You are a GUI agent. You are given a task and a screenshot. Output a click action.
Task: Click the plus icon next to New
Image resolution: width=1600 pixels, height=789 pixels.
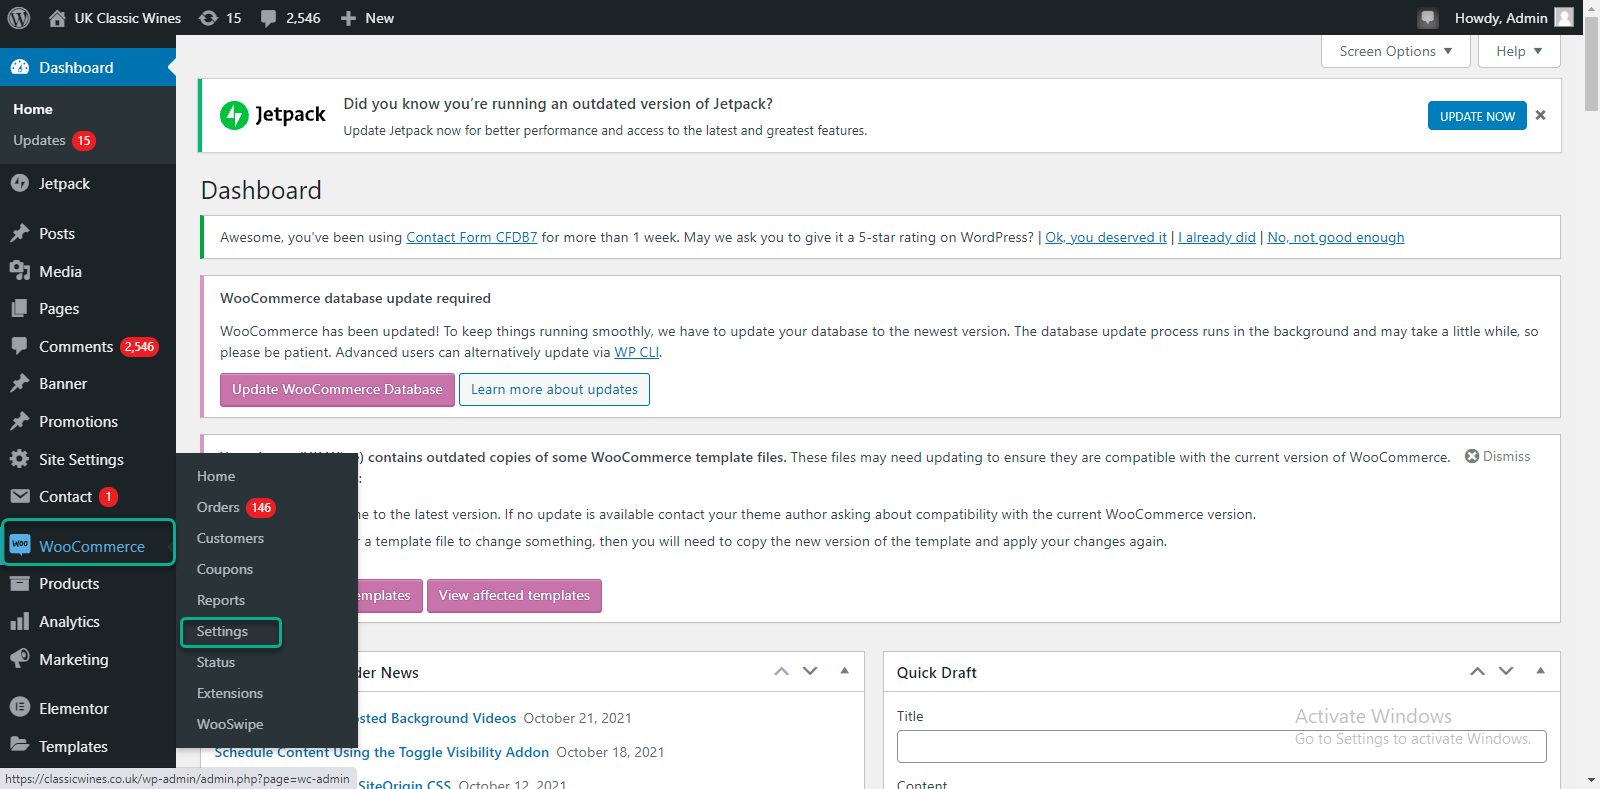(x=348, y=18)
